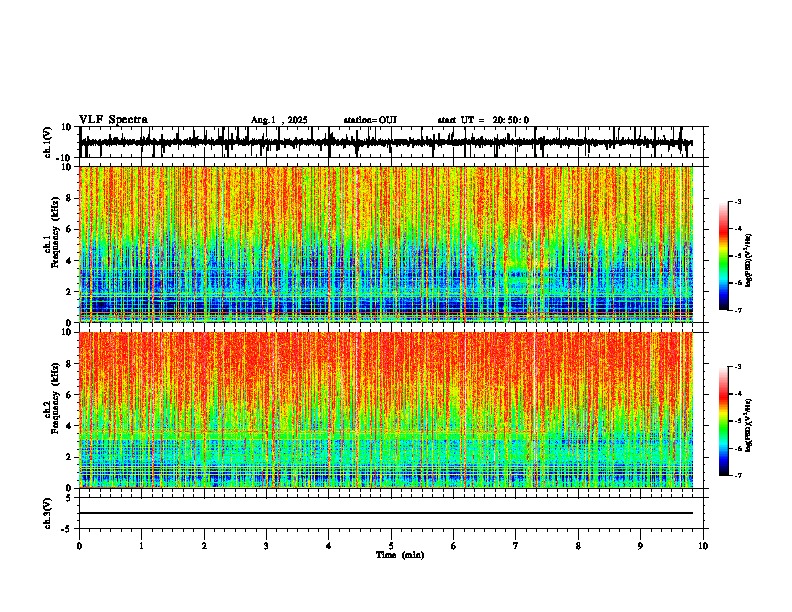This screenshot has height=612, width=792.
Task: Select the "Aug.1 , 2025" date text
Action: 279,120
